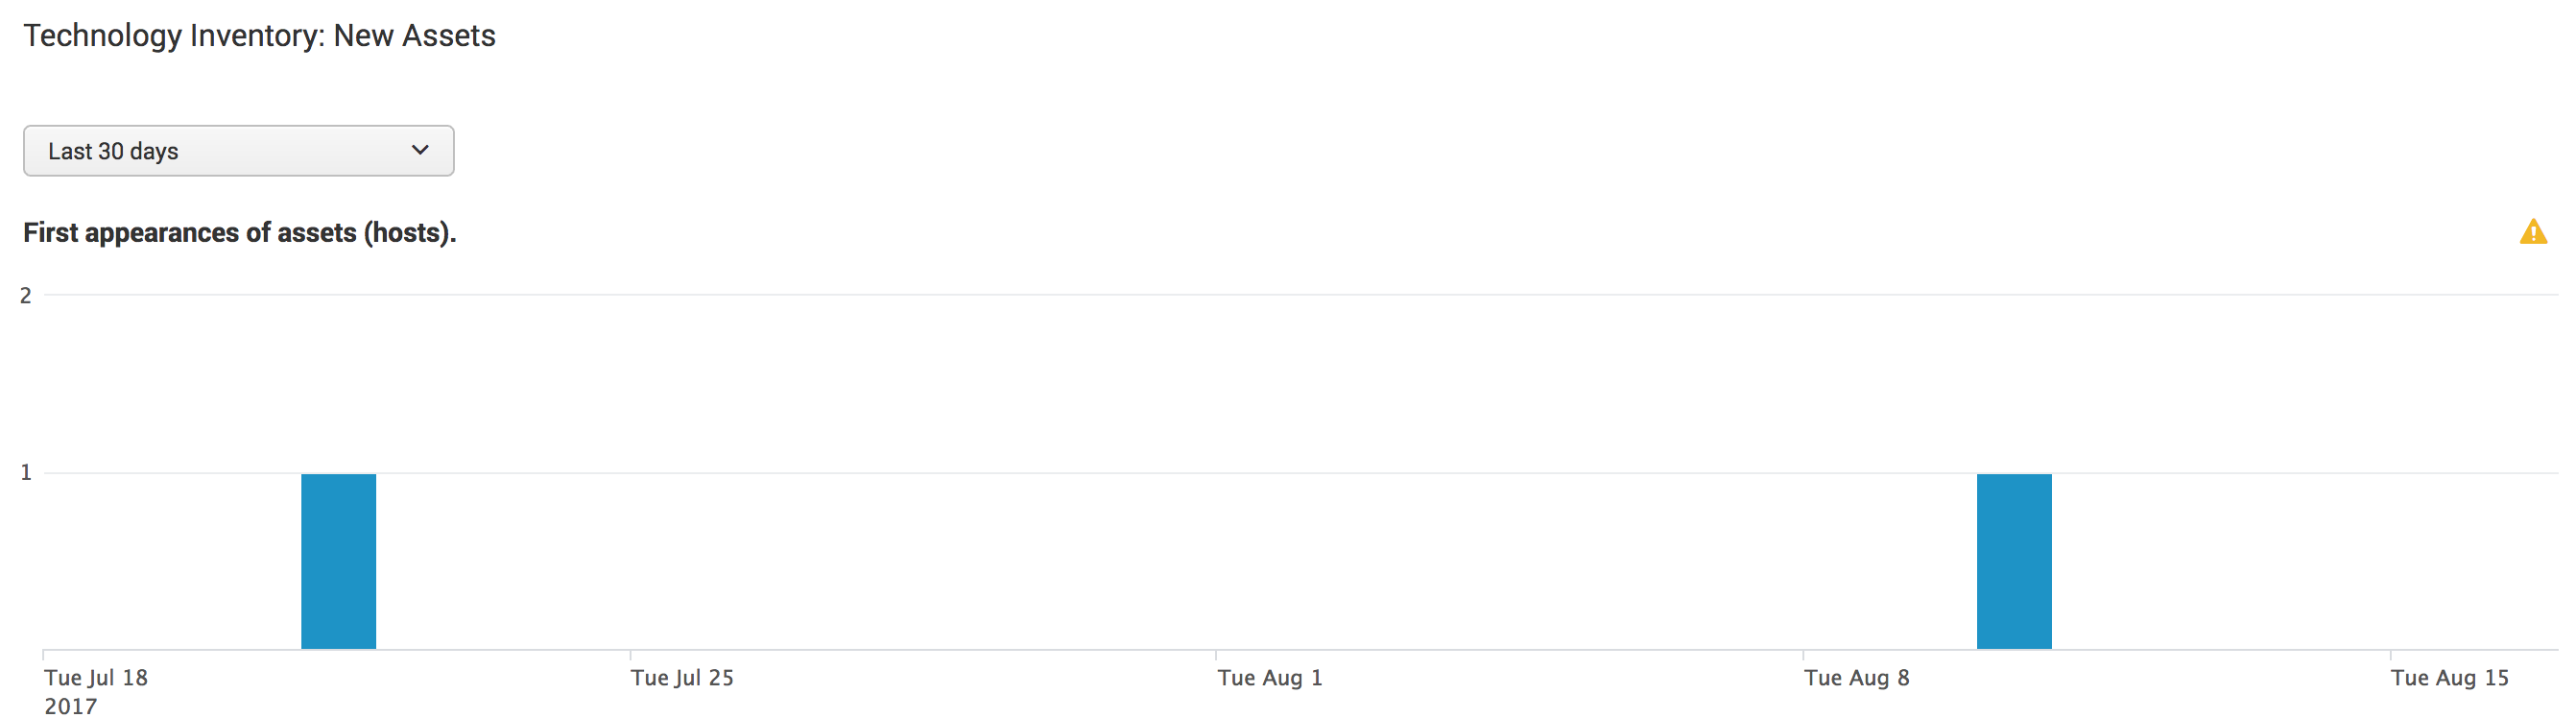
Task: Click the Tue Jul 18 axis label
Action: point(96,678)
